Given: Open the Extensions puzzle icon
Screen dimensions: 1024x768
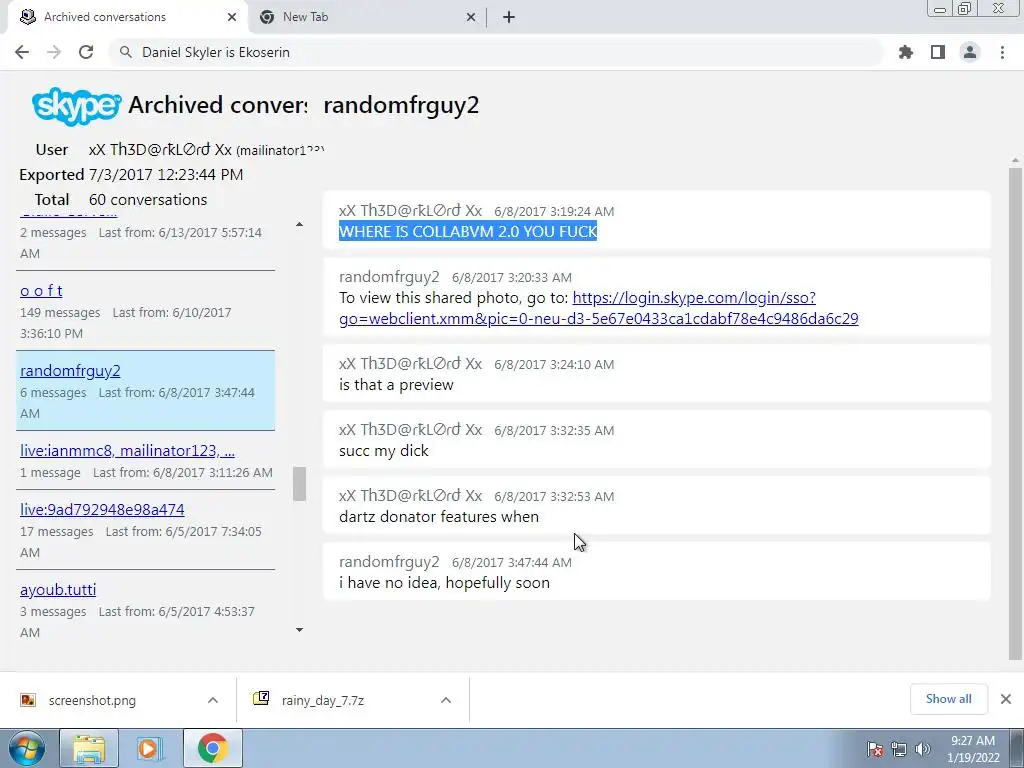Looking at the screenshot, I should click(x=906, y=52).
